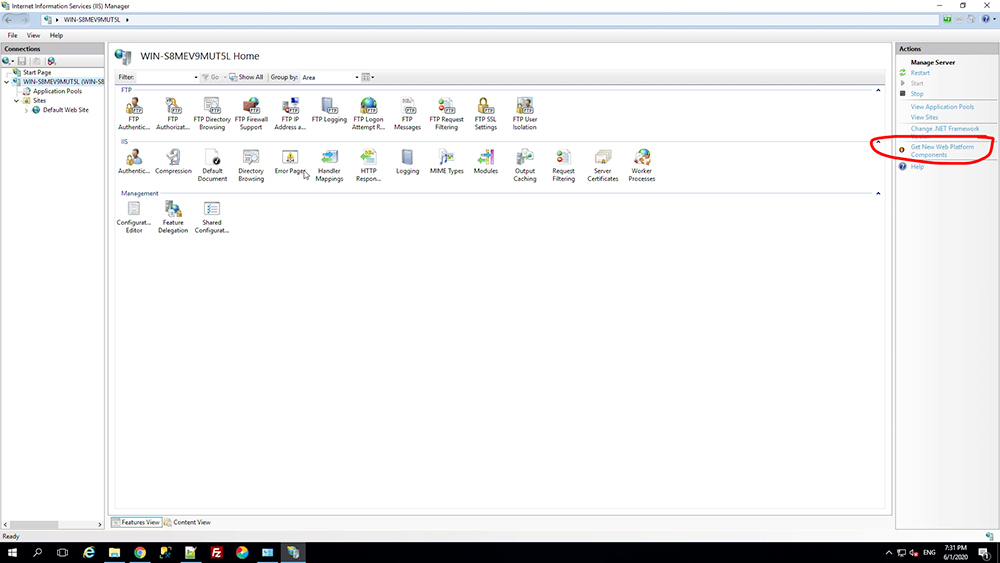Click the Filter input field

tap(167, 77)
